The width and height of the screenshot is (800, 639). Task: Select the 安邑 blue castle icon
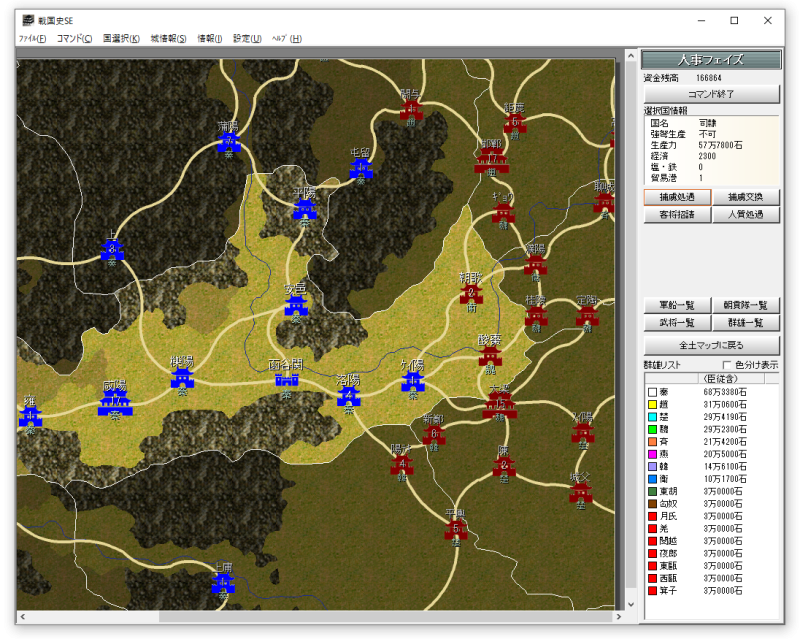click(296, 305)
